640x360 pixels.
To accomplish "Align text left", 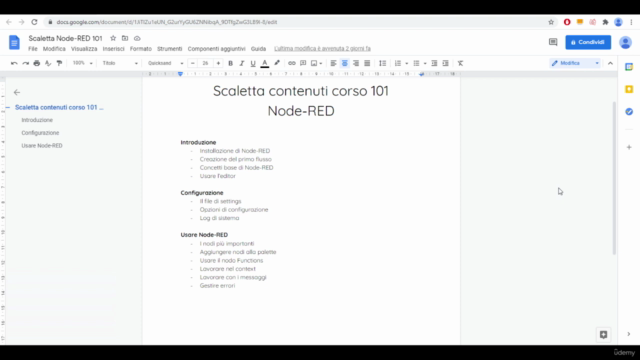I will tap(333, 63).
